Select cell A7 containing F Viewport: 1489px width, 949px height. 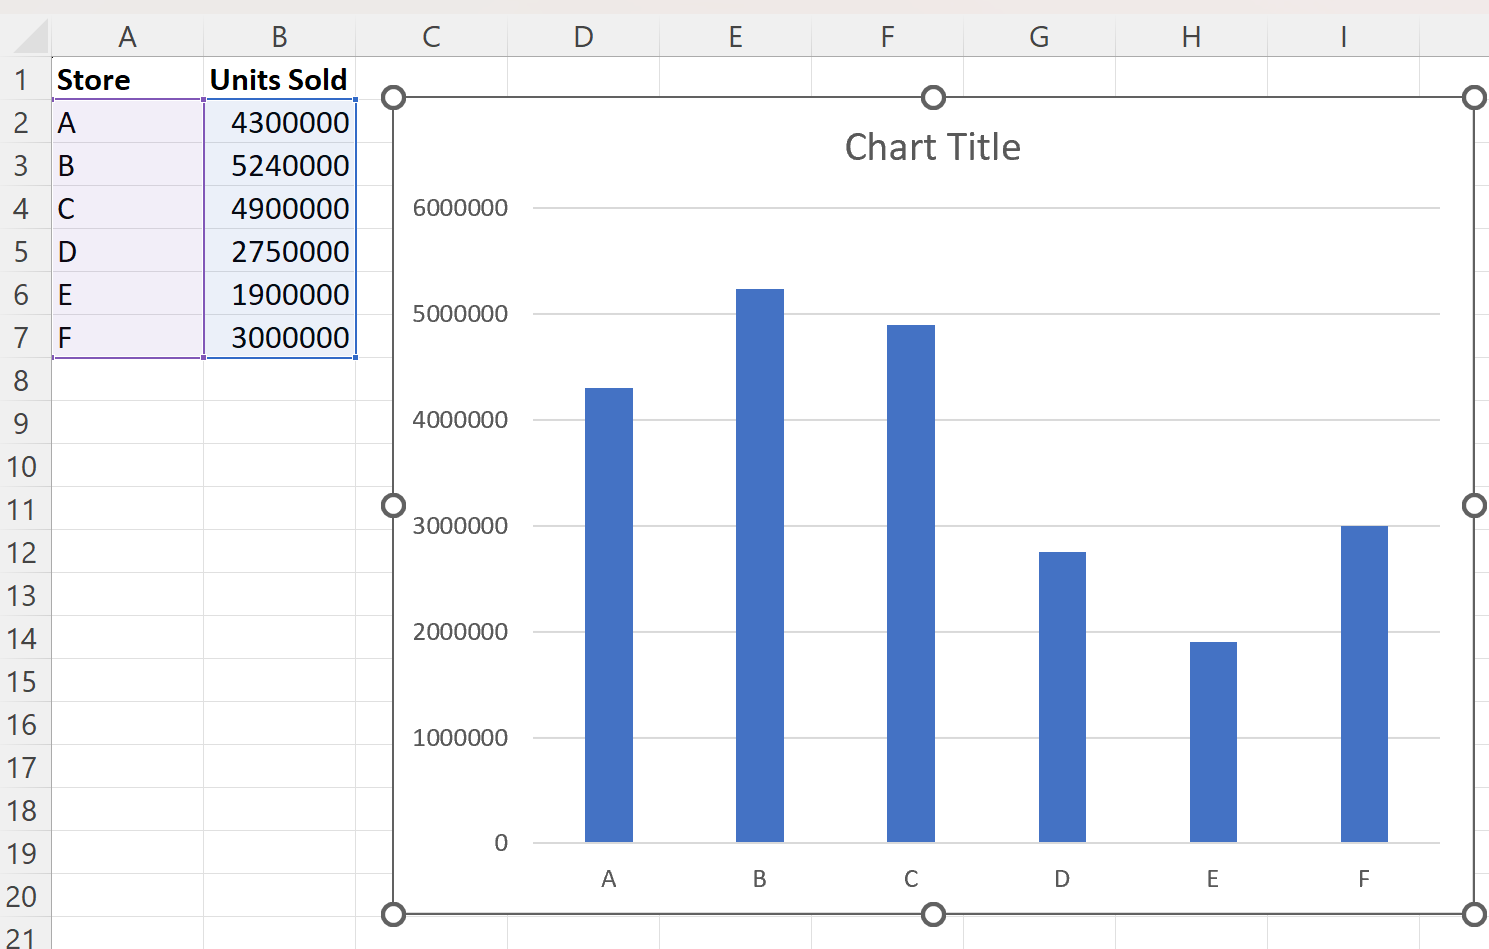click(x=127, y=338)
